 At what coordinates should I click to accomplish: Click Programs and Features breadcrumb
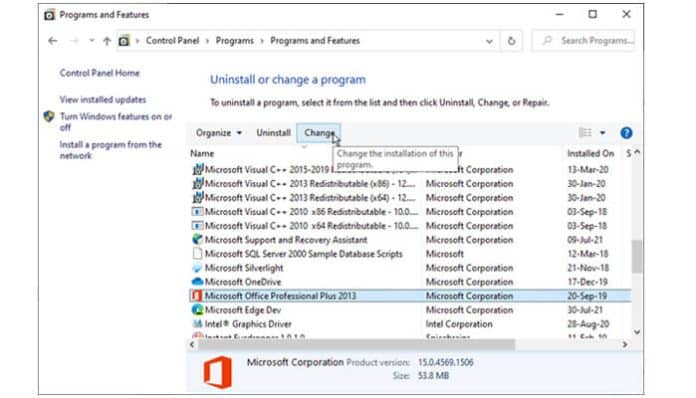click(315, 40)
